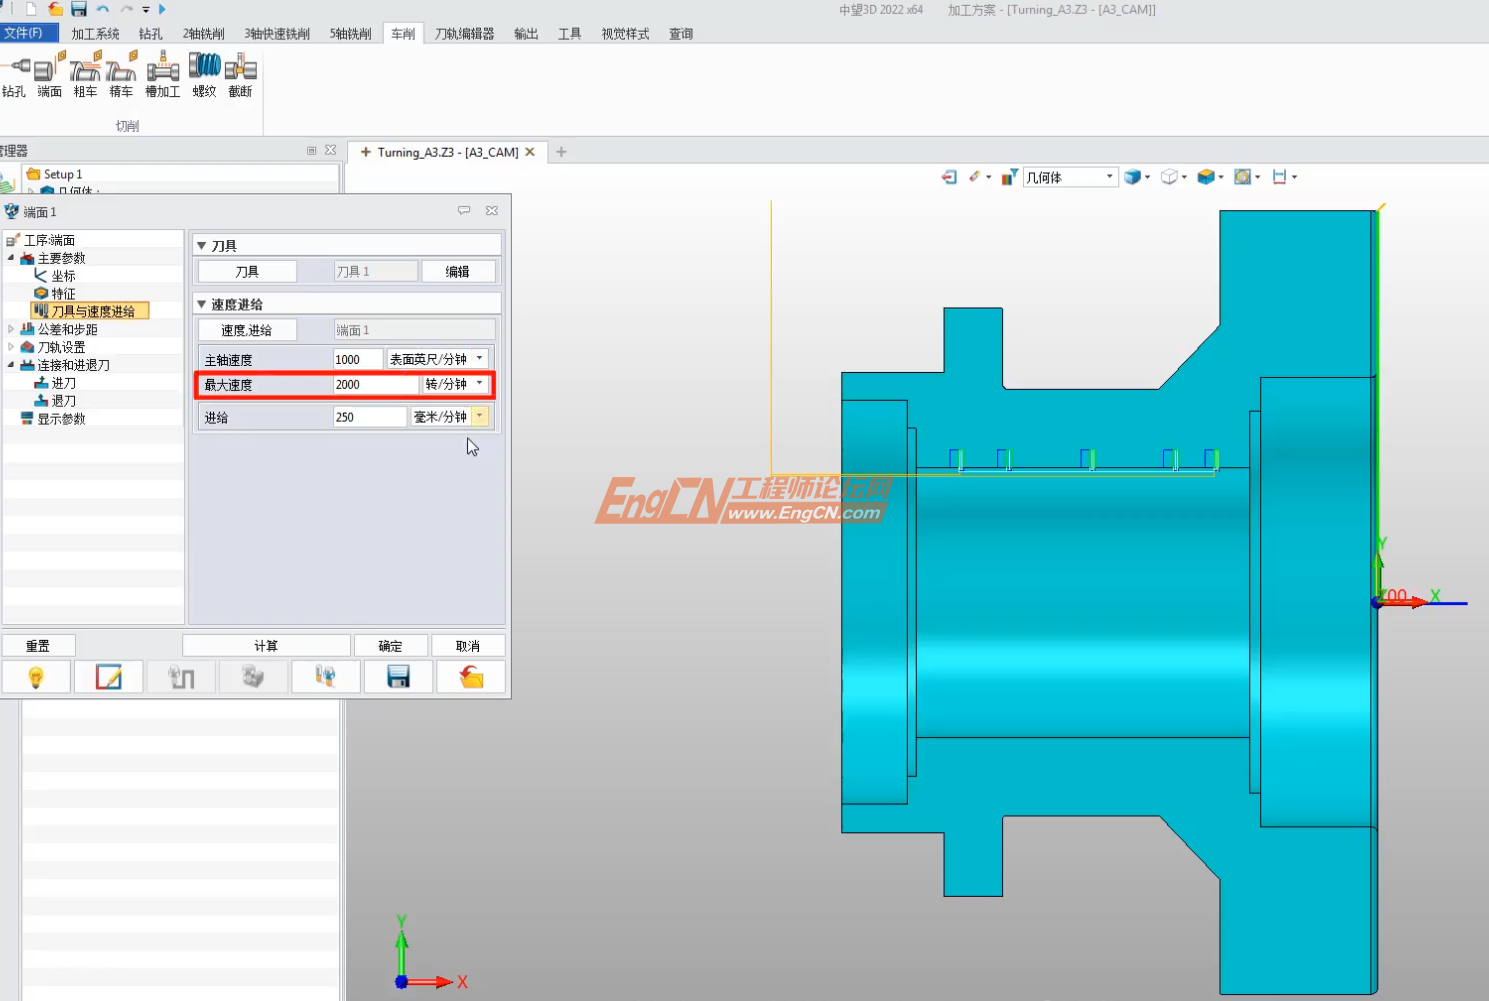This screenshot has height=1001, width=1489.
Task: Select 显示参数 in the tree
Action: (61, 419)
